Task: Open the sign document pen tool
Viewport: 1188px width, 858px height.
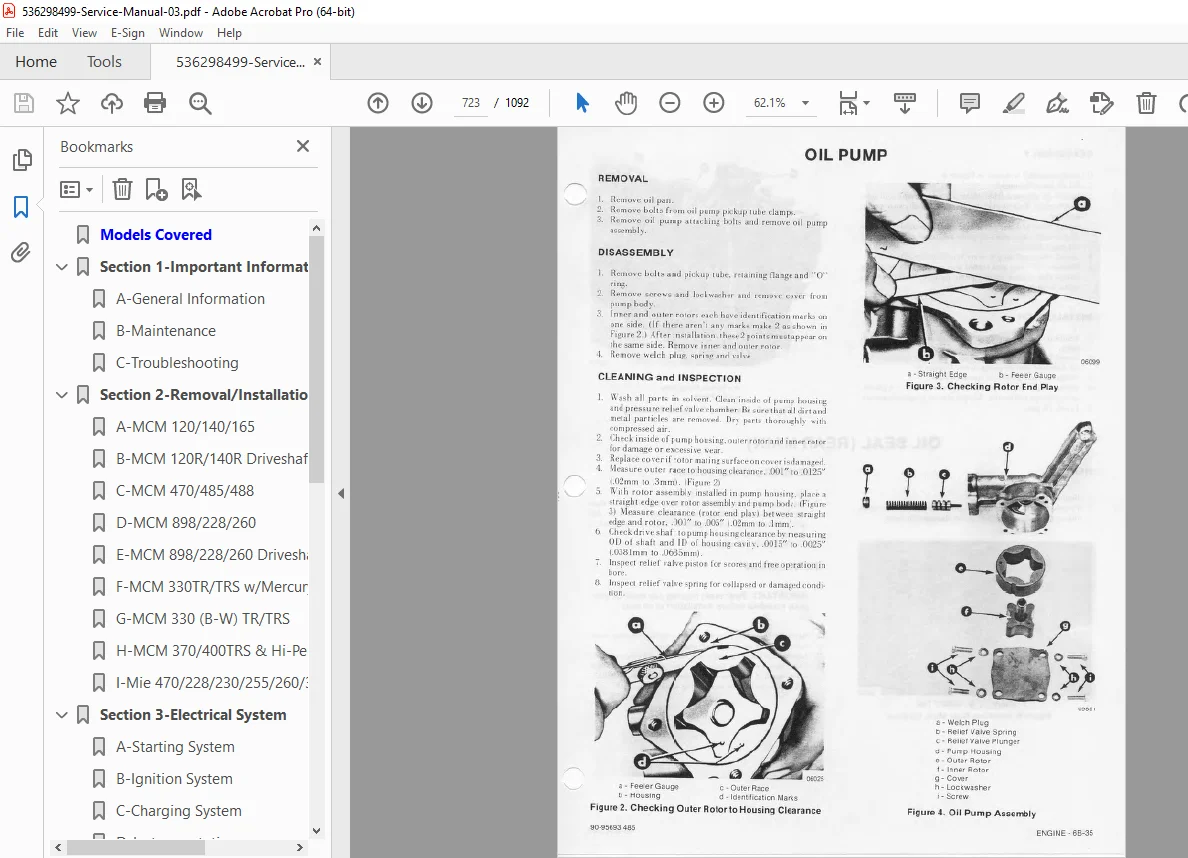Action: tap(1058, 103)
